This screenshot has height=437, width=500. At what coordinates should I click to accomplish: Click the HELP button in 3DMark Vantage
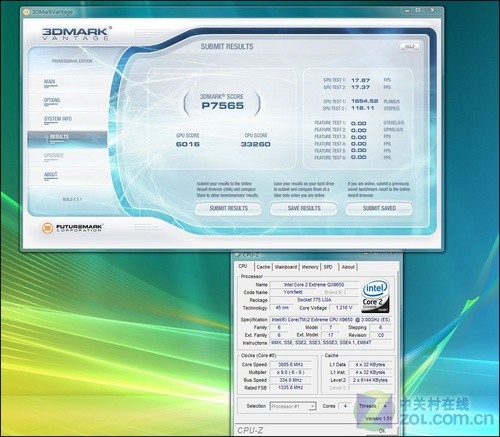(409, 46)
